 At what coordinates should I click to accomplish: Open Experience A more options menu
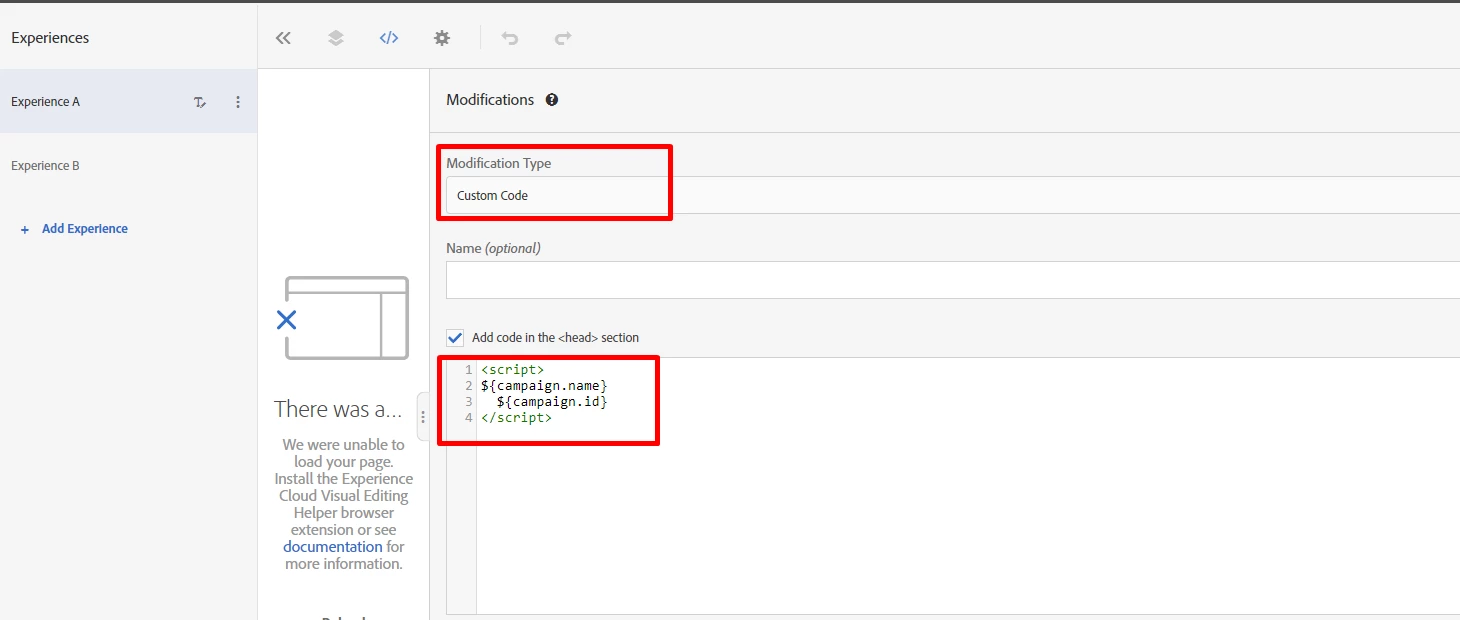[x=238, y=102]
